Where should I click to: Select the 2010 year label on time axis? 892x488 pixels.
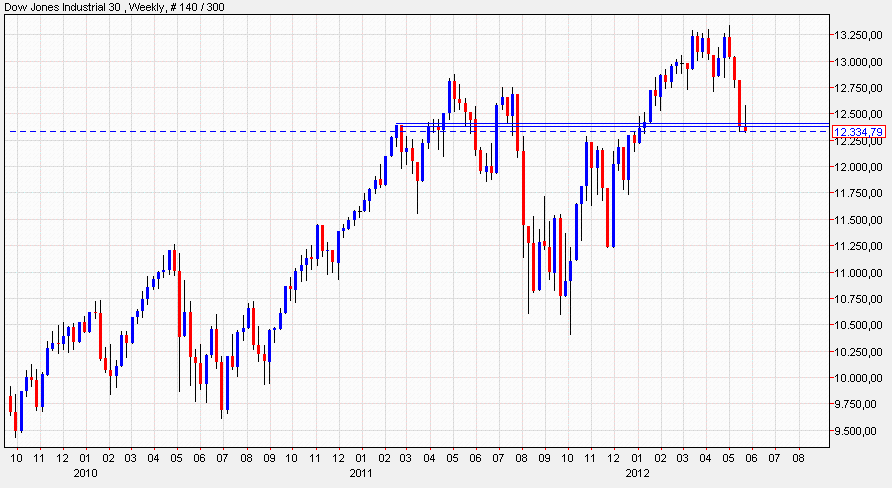pyautogui.click(x=83, y=471)
